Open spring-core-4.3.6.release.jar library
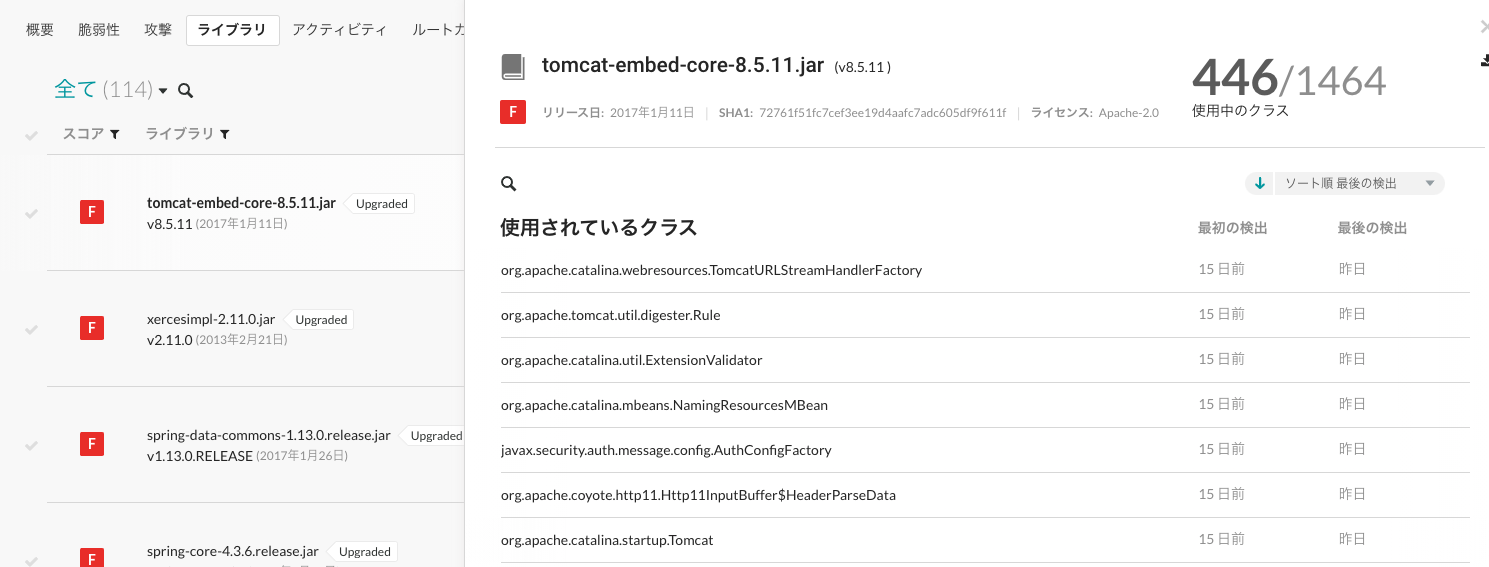1489x567 pixels. 233,551
